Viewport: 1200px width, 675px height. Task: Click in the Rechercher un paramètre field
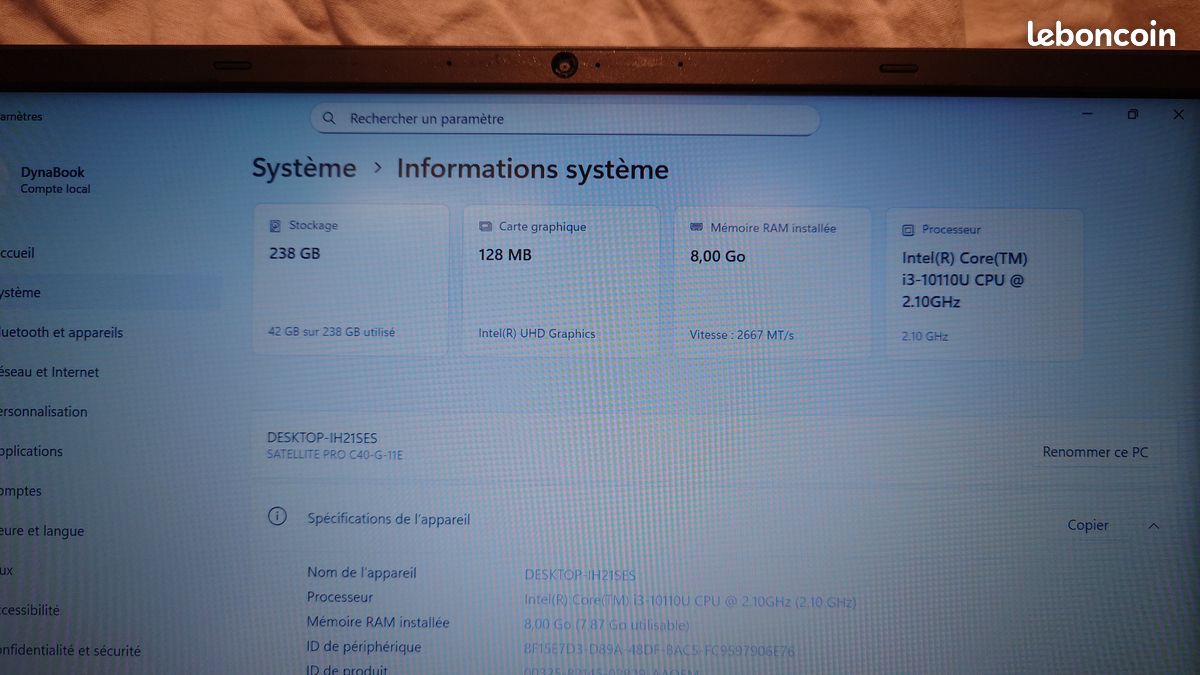[x=565, y=119]
